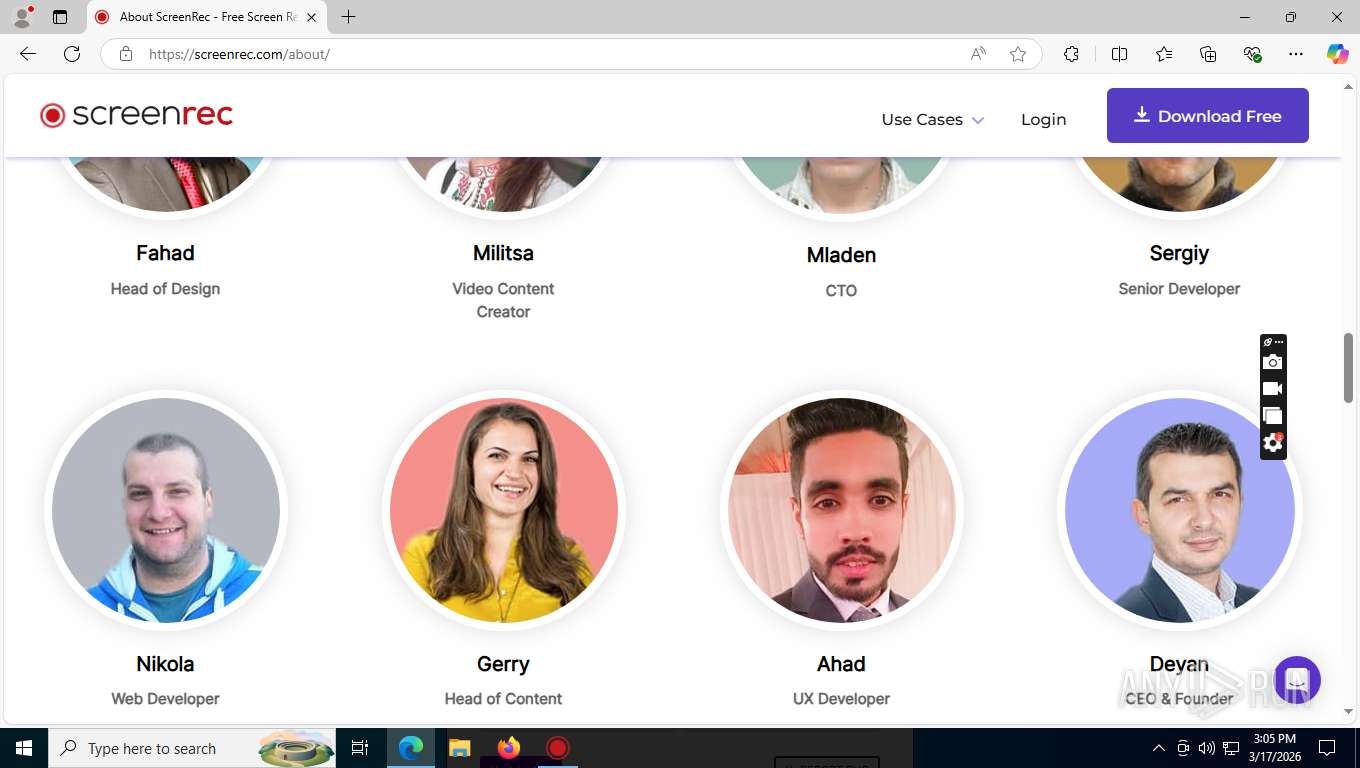Image resolution: width=1360 pixels, height=768 pixels.
Task: Click Video Content Creator text
Action: (503, 300)
